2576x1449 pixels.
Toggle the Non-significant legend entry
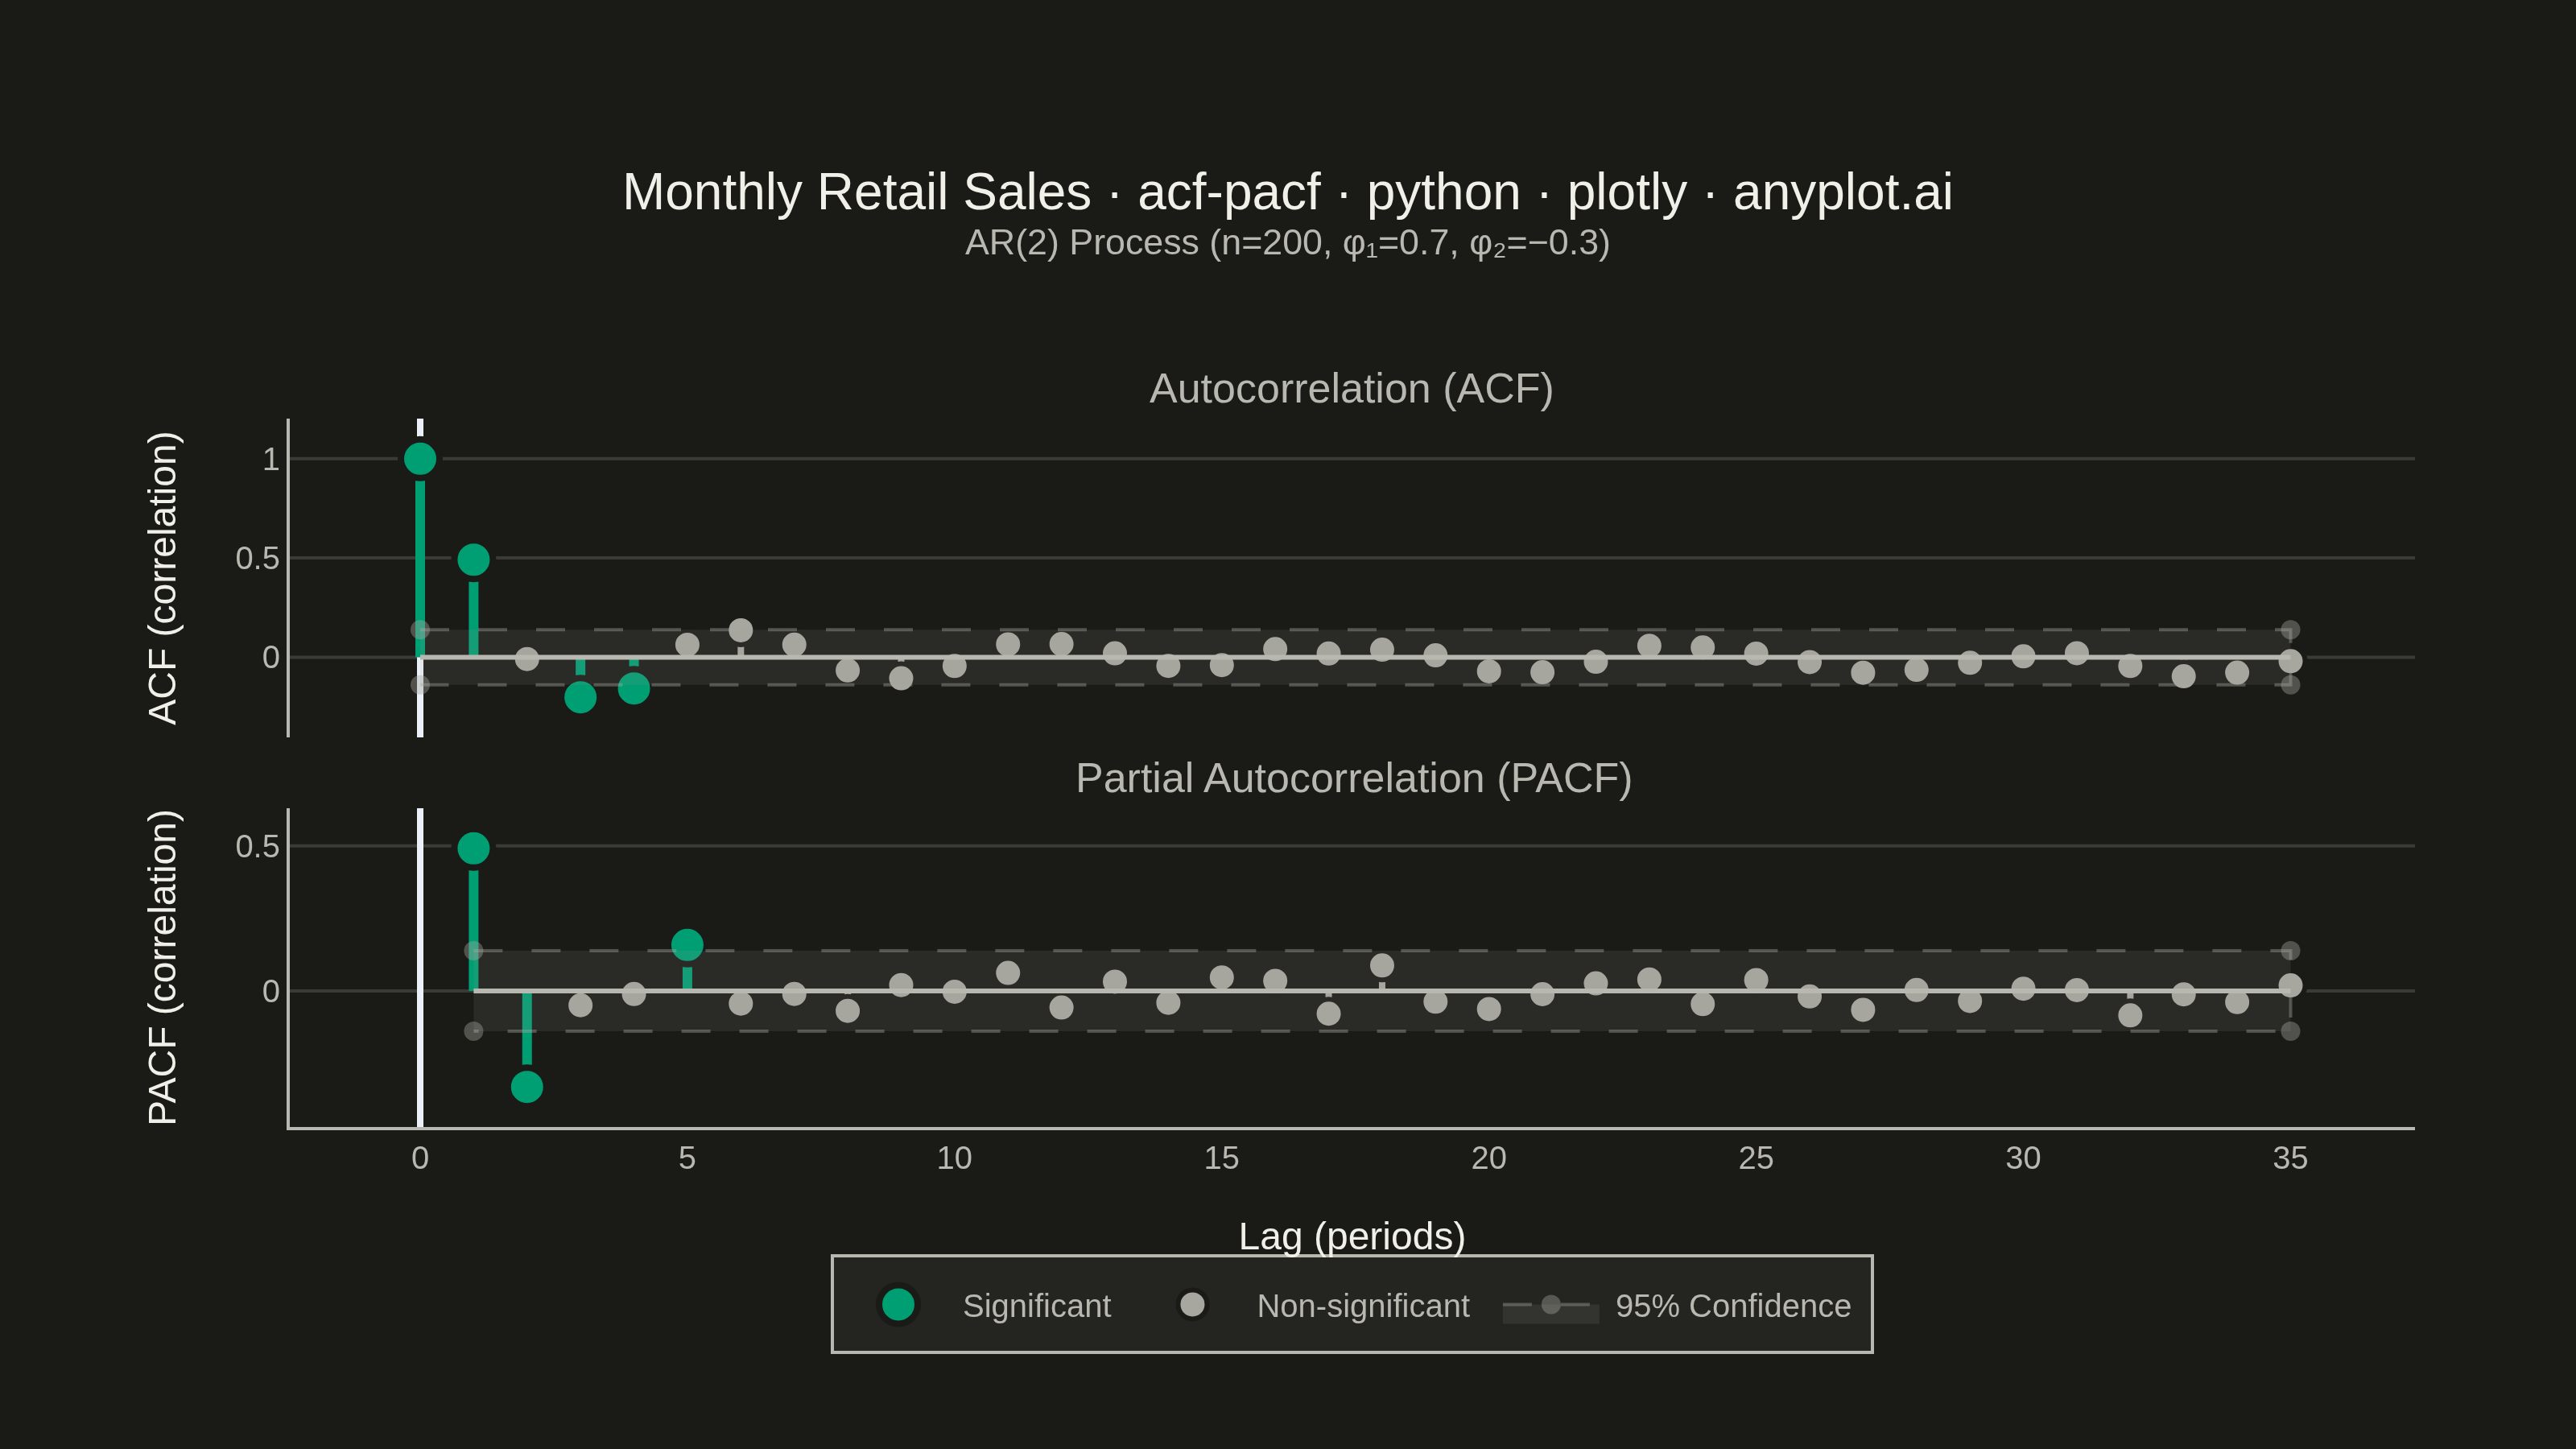coord(1321,1305)
